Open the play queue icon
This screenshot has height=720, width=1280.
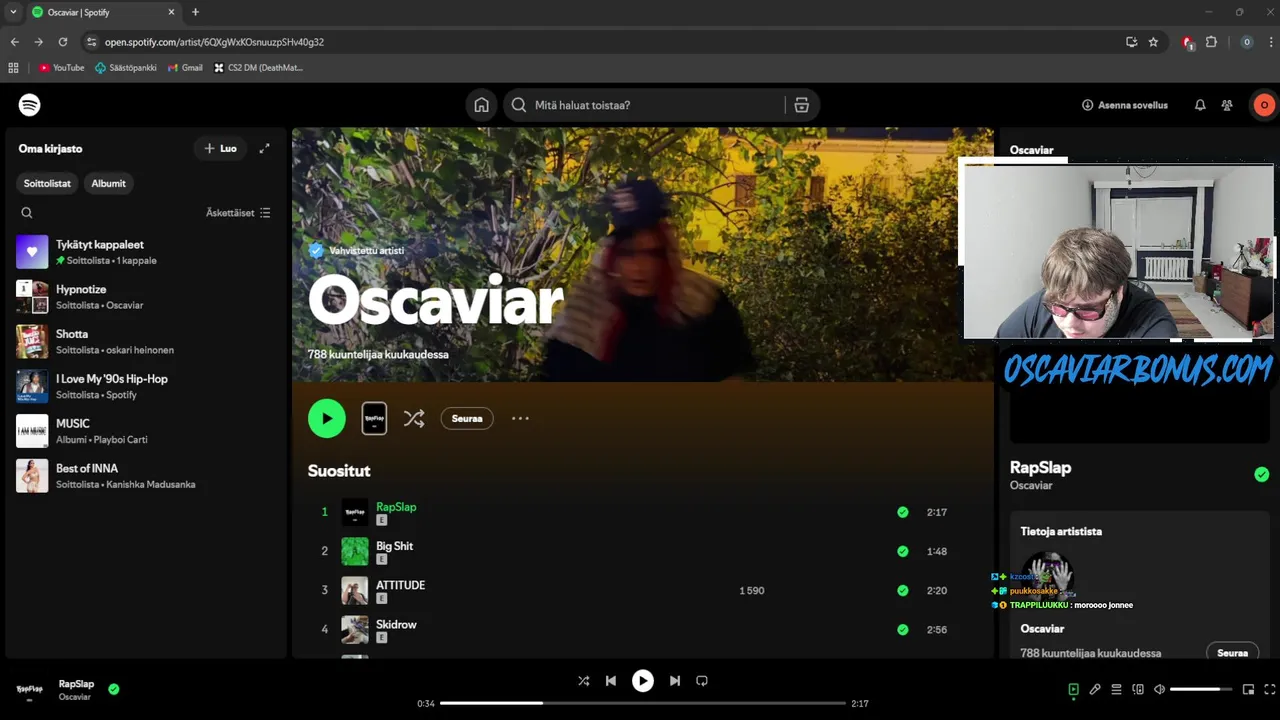1116,689
